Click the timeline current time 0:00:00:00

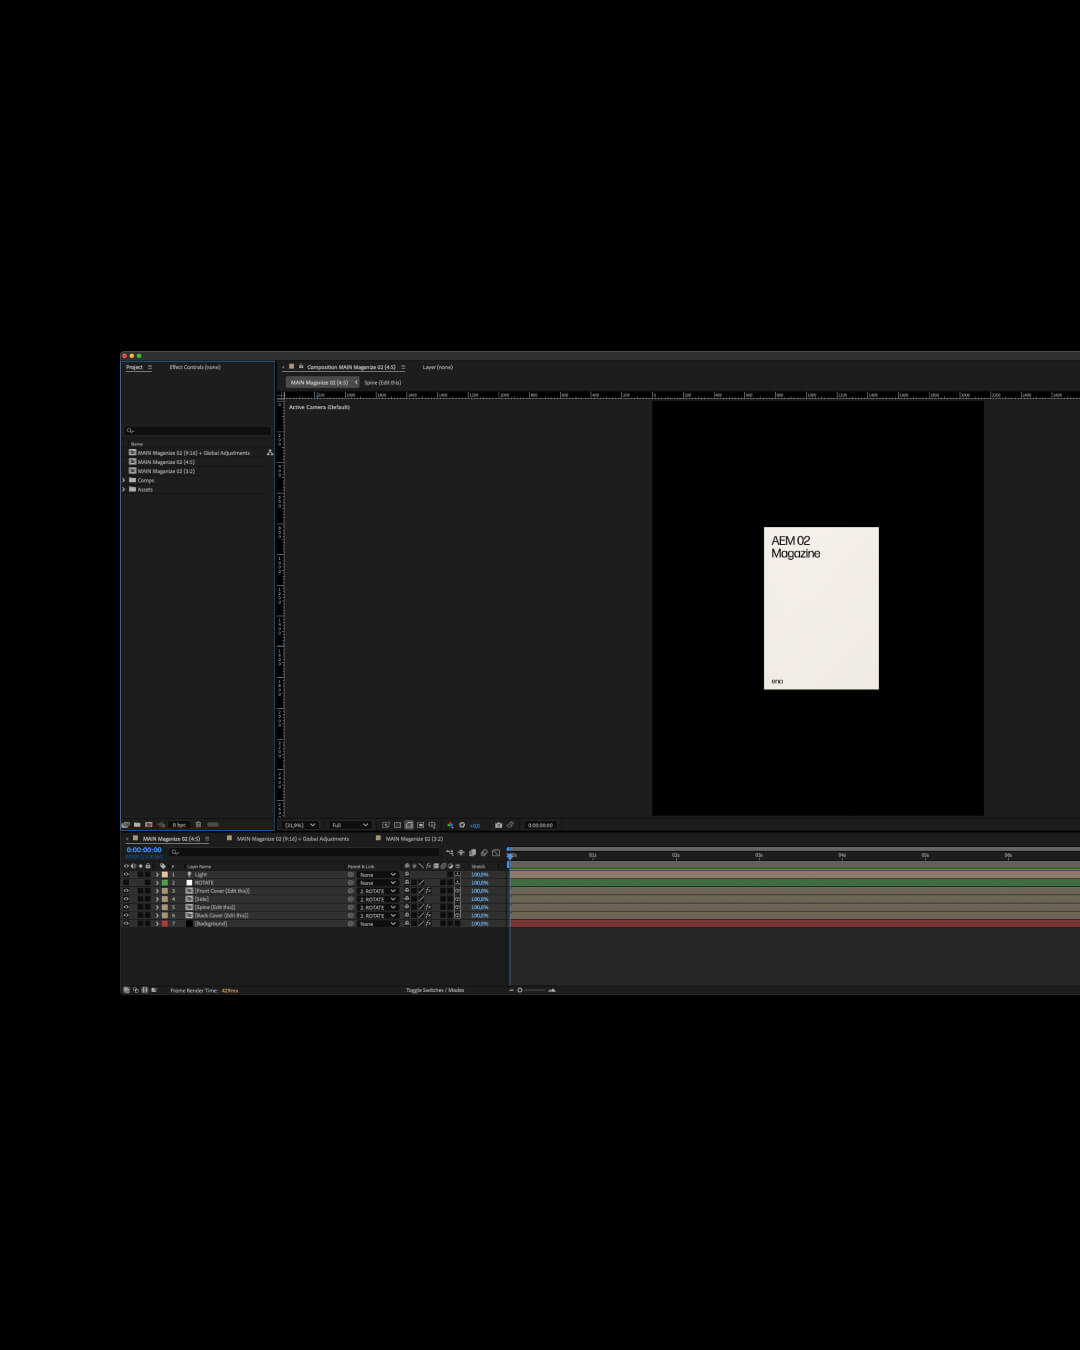pos(144,850)
